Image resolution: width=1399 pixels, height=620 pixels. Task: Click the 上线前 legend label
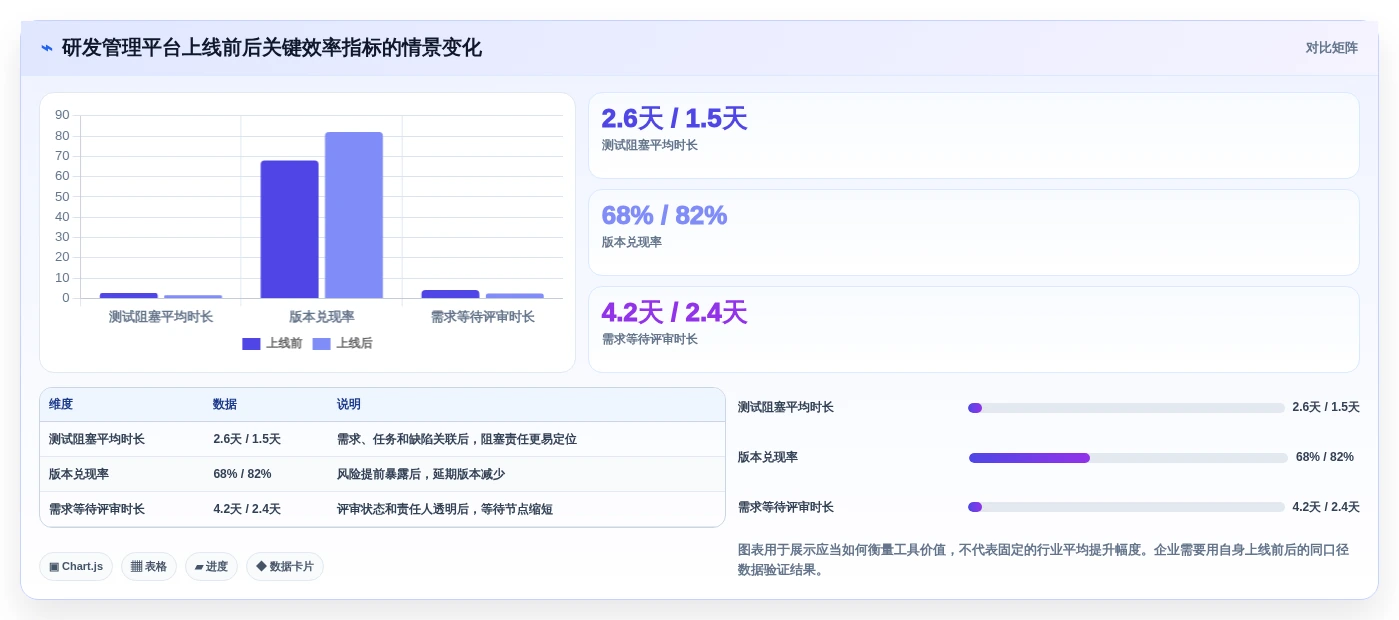(x=284, y=344)
